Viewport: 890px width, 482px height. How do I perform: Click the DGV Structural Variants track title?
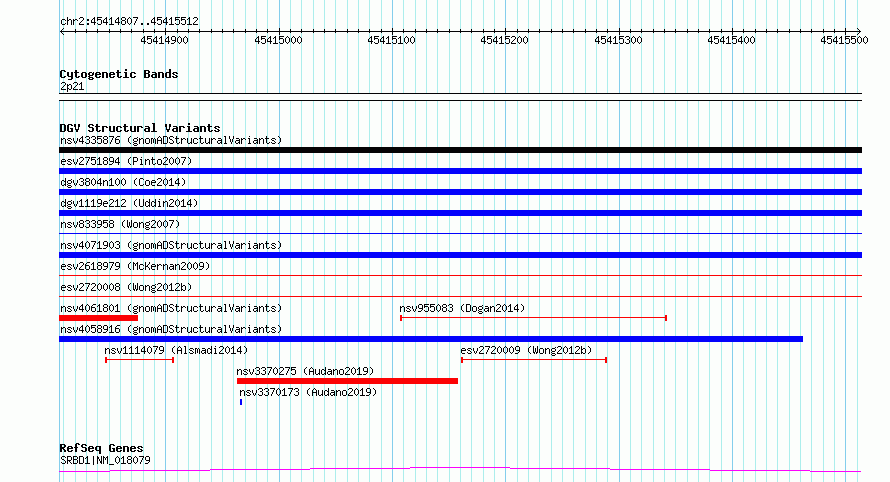tap(140, 128)
